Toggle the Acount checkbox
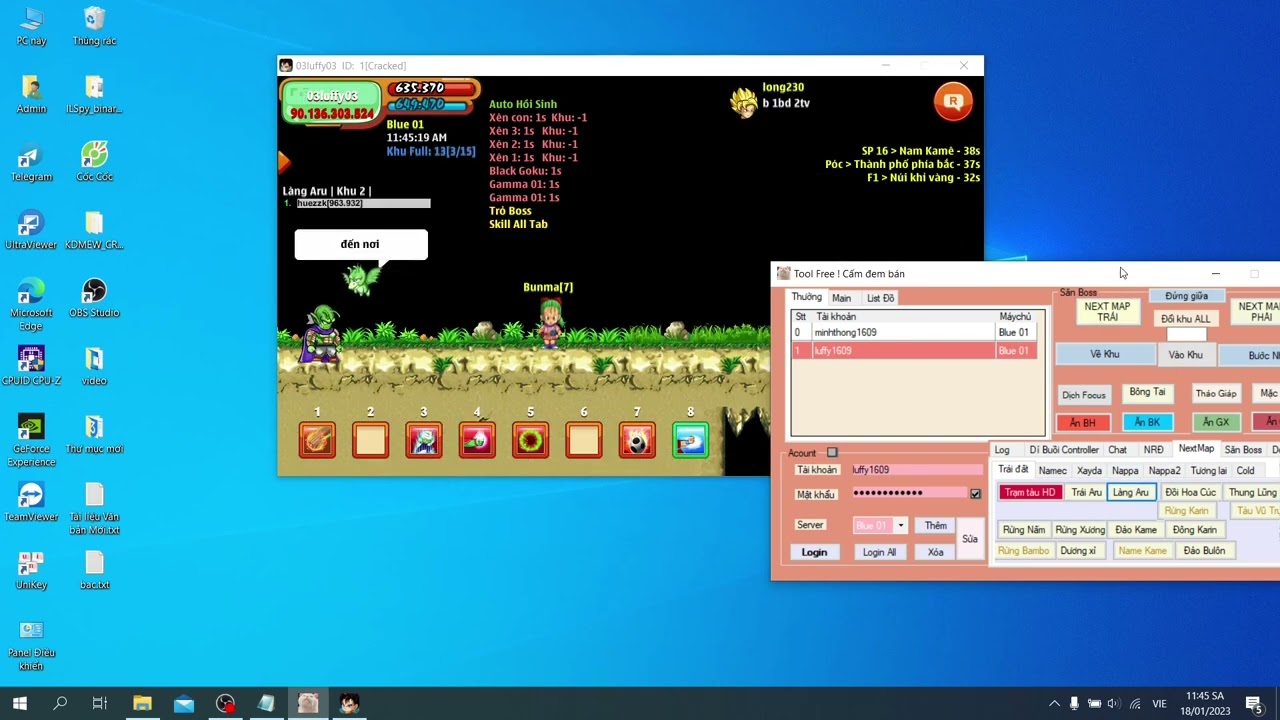Viewport: 1280px width, 720px height. 832,453
